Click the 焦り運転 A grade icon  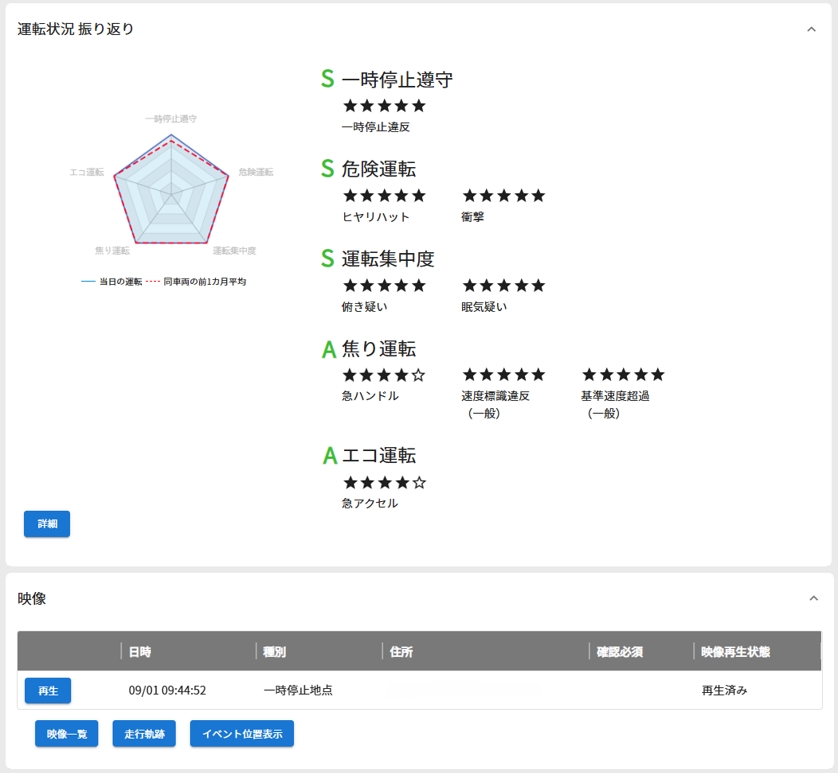[328, 349]
